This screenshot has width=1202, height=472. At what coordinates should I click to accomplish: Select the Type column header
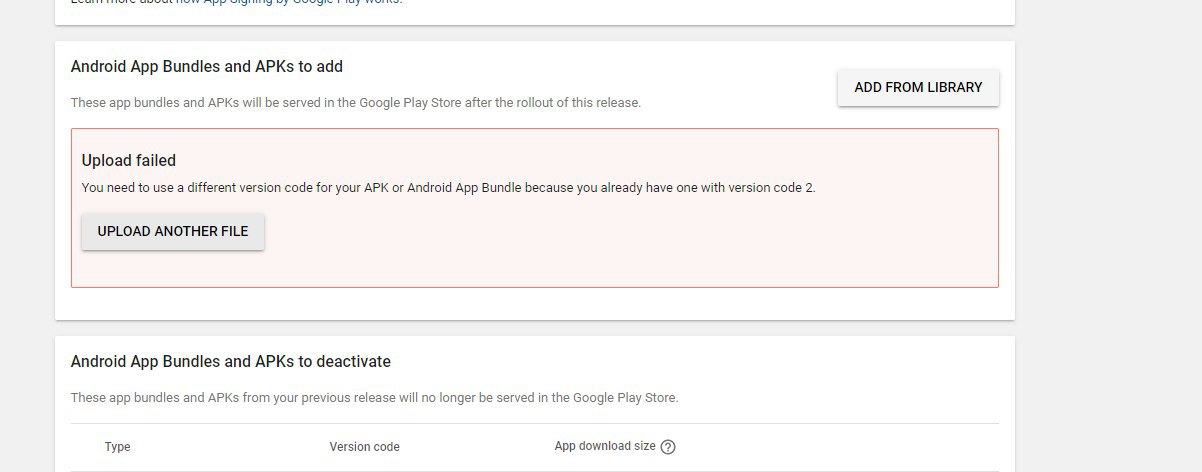click(x=117, y=447)
